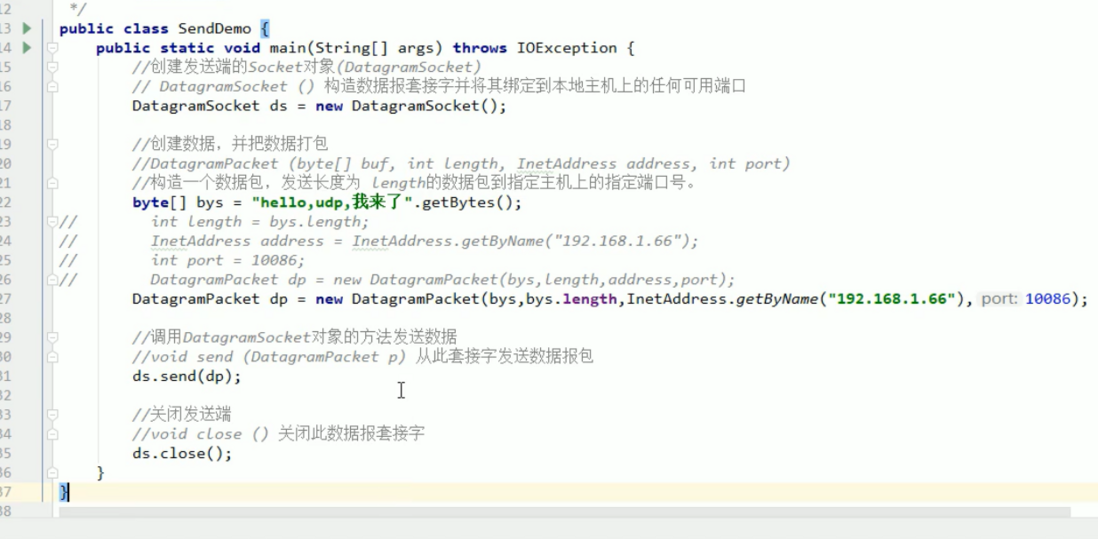Fold the comment block starting '创建数据，并把数据打包'
This screenshot has height=539, width=1098.
coord(53,145)
